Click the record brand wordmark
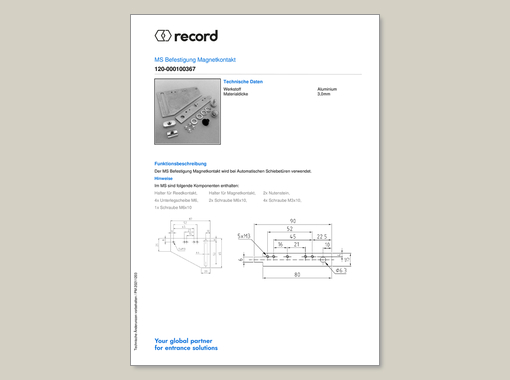The height and width of the screenshot is (380, 510). coord(196,36)
